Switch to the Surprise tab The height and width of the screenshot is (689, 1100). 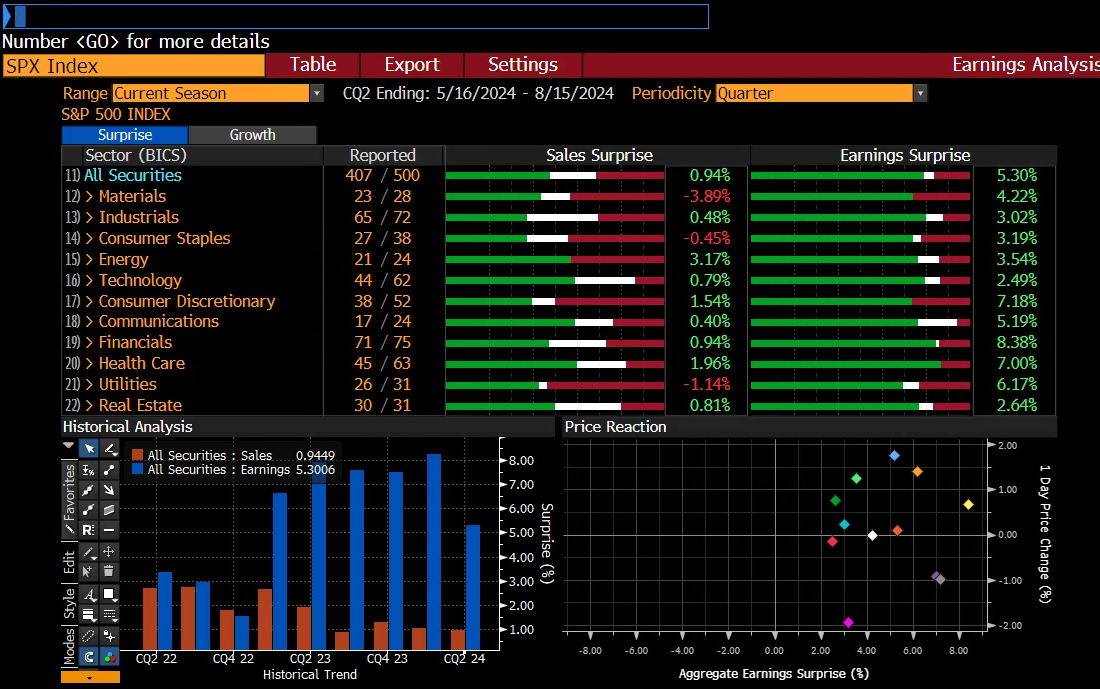(125, 135)
